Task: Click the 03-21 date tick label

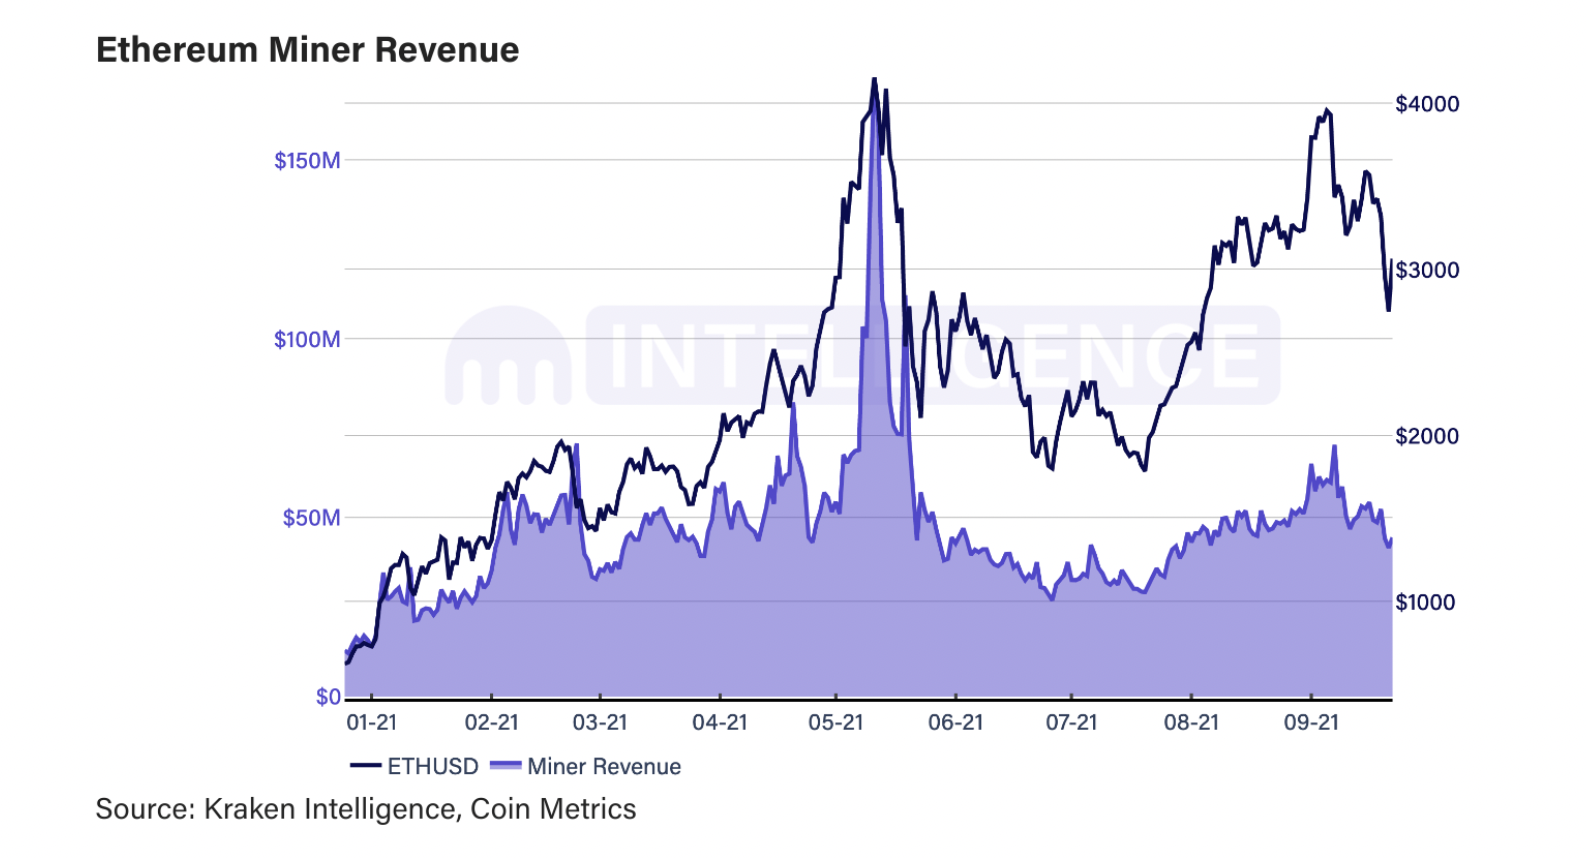Action: [600, 722]
